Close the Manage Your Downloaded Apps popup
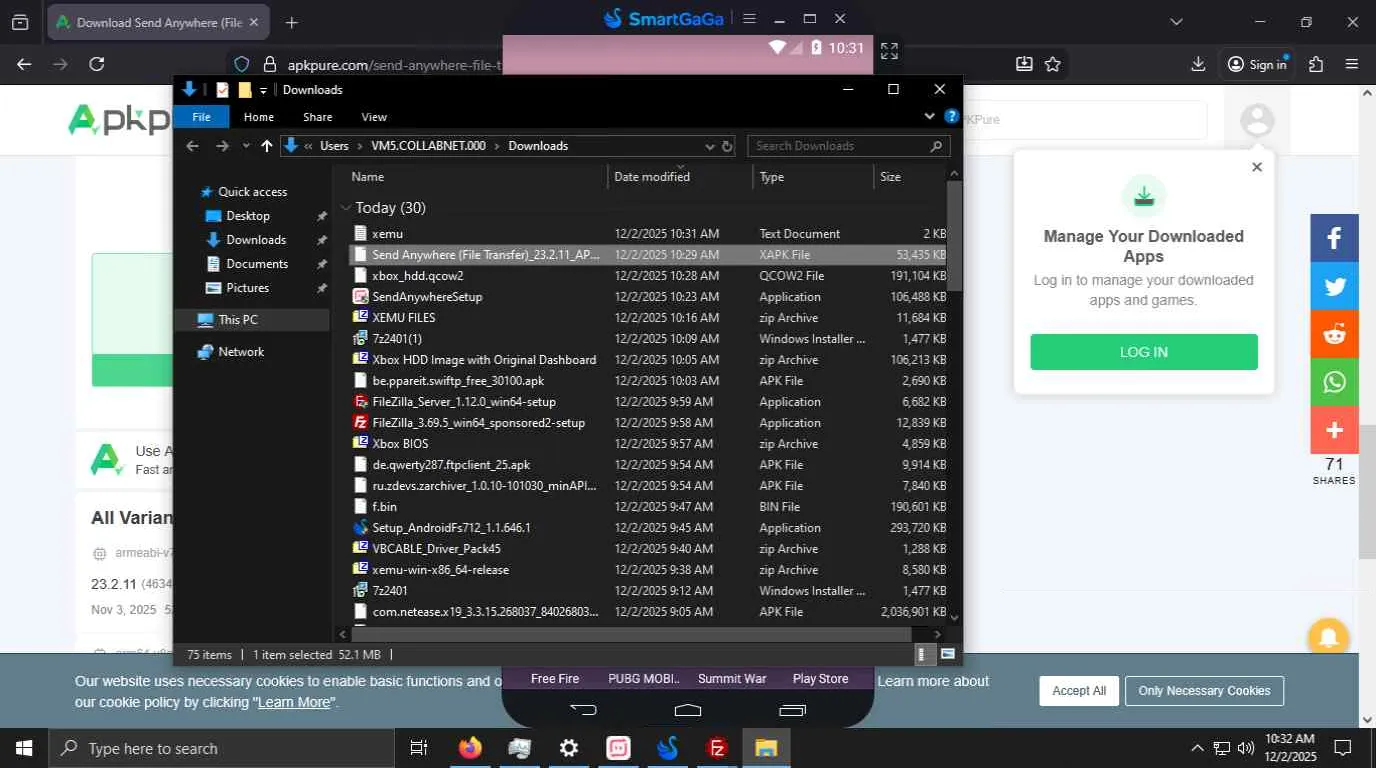The width and height of the screenshot is (1376, 768). 1257,167
